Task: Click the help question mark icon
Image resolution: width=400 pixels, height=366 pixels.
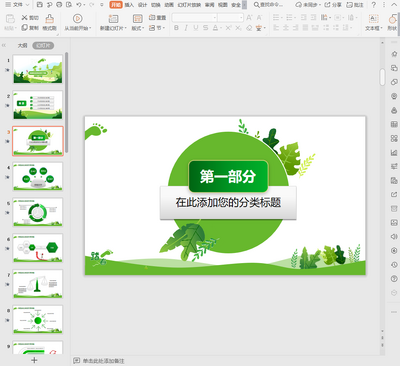Action: (374, 5)
